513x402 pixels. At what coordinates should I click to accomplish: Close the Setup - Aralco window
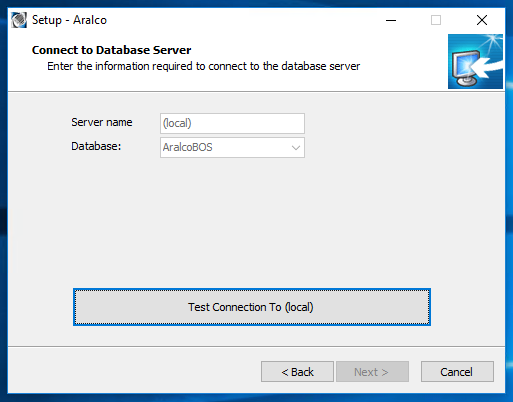point(482,20)
